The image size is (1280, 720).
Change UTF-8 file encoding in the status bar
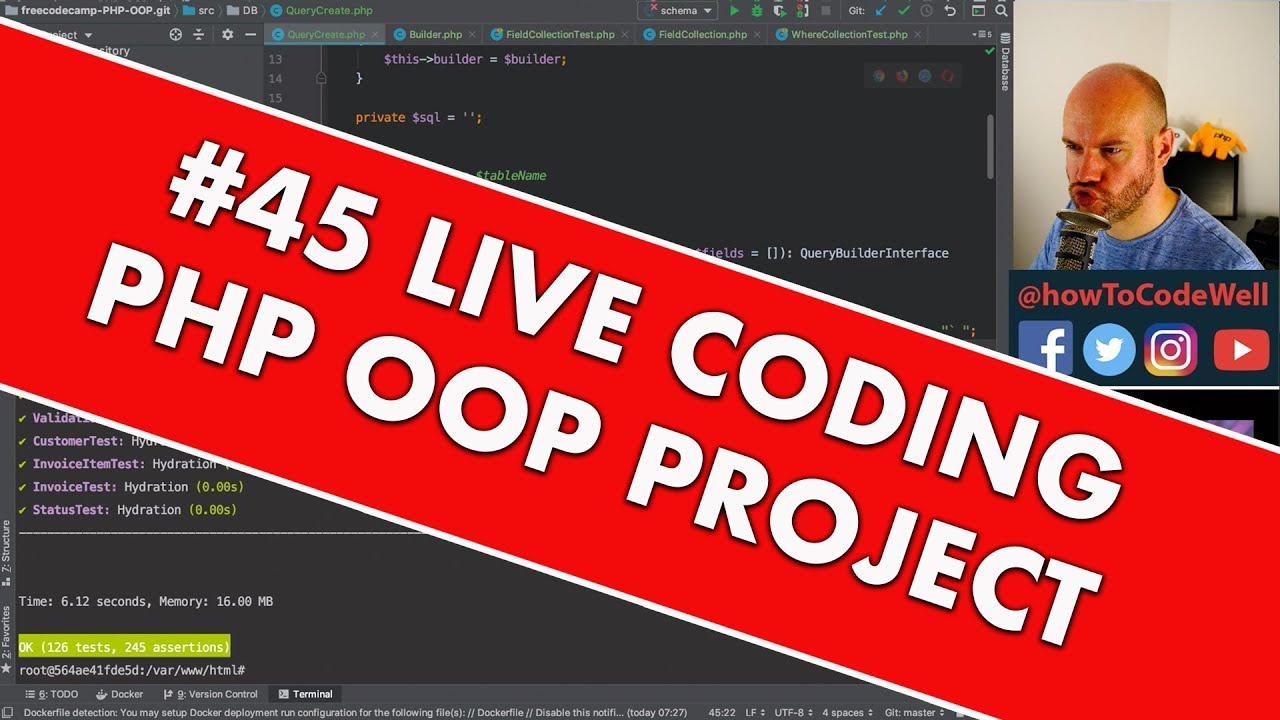[x=792, y=713]
